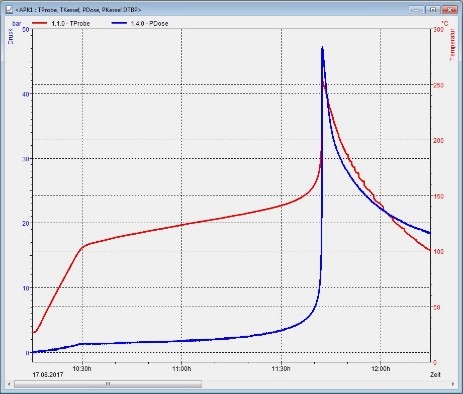Click the 100 temperature axis value
The height and width of the screenshot is (394, 463).
pos(439,252)
